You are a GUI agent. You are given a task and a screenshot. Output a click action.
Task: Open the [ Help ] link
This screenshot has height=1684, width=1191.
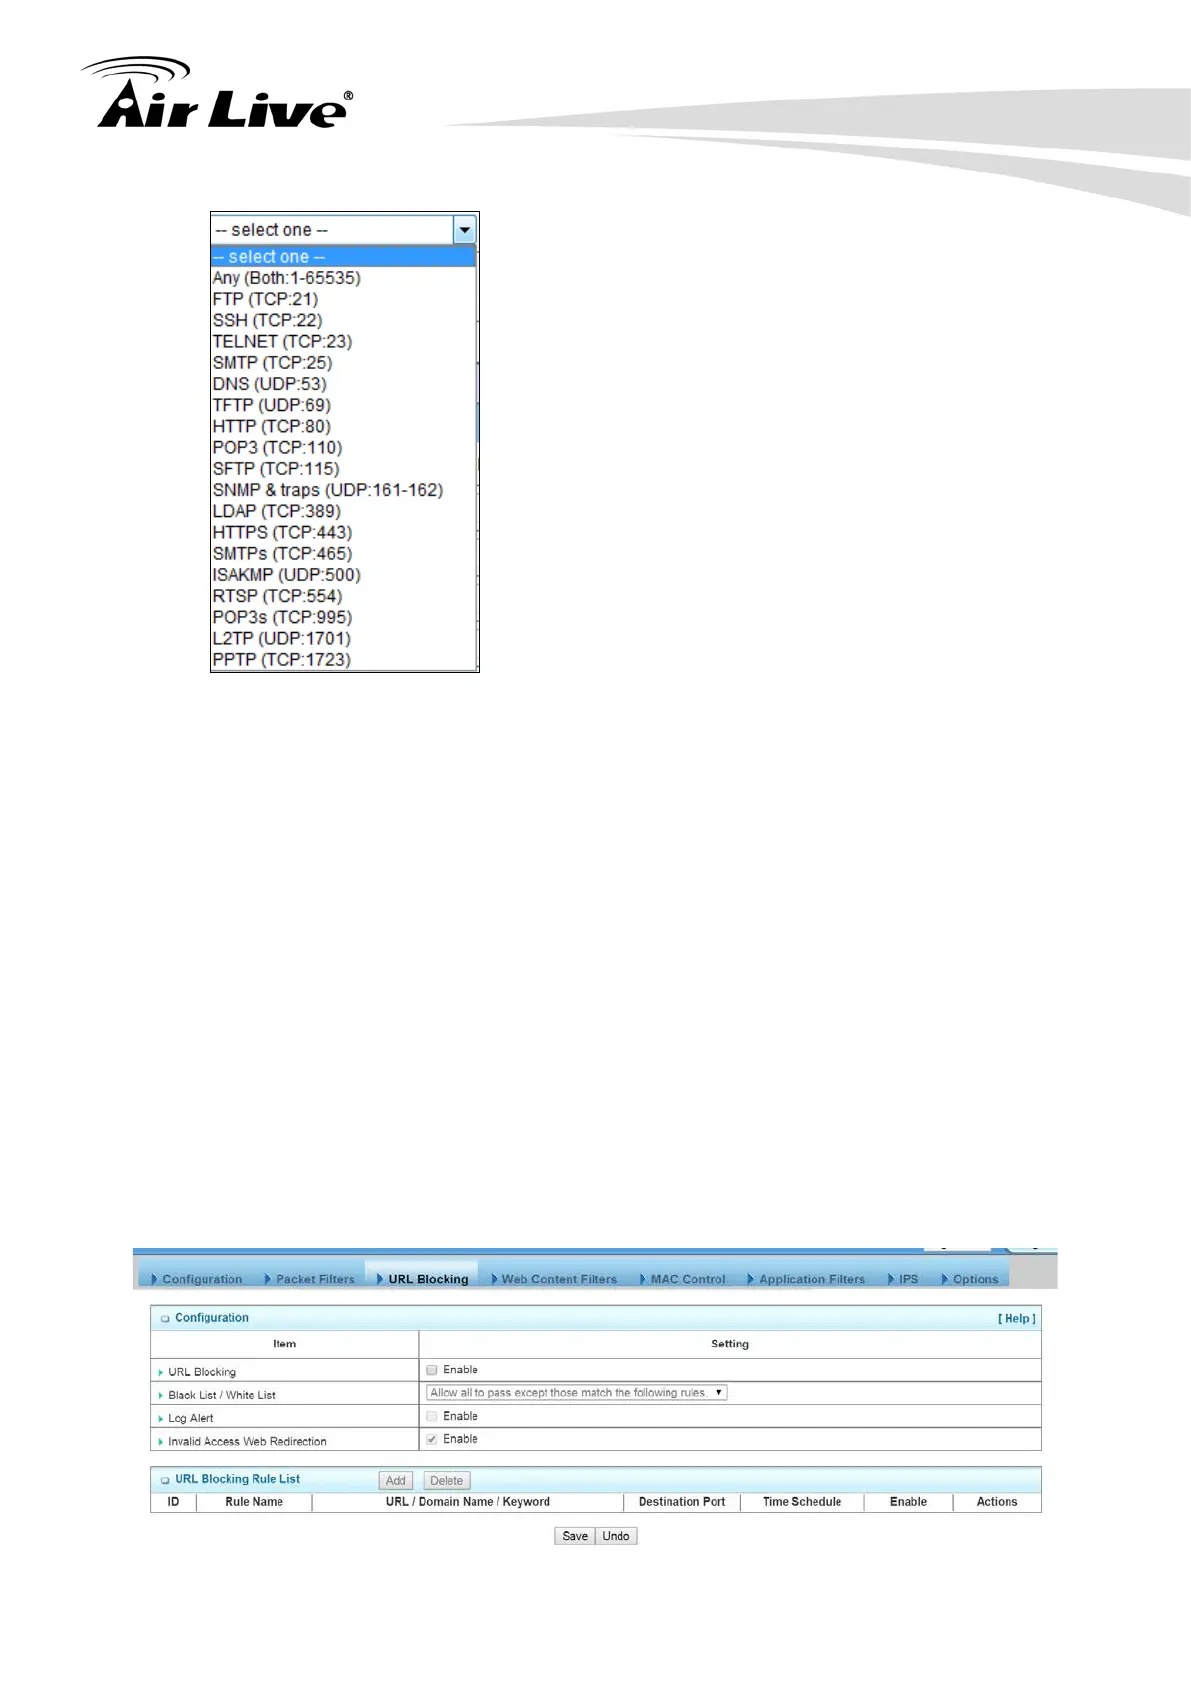pyautogui.click(x=1016, y=1319)
